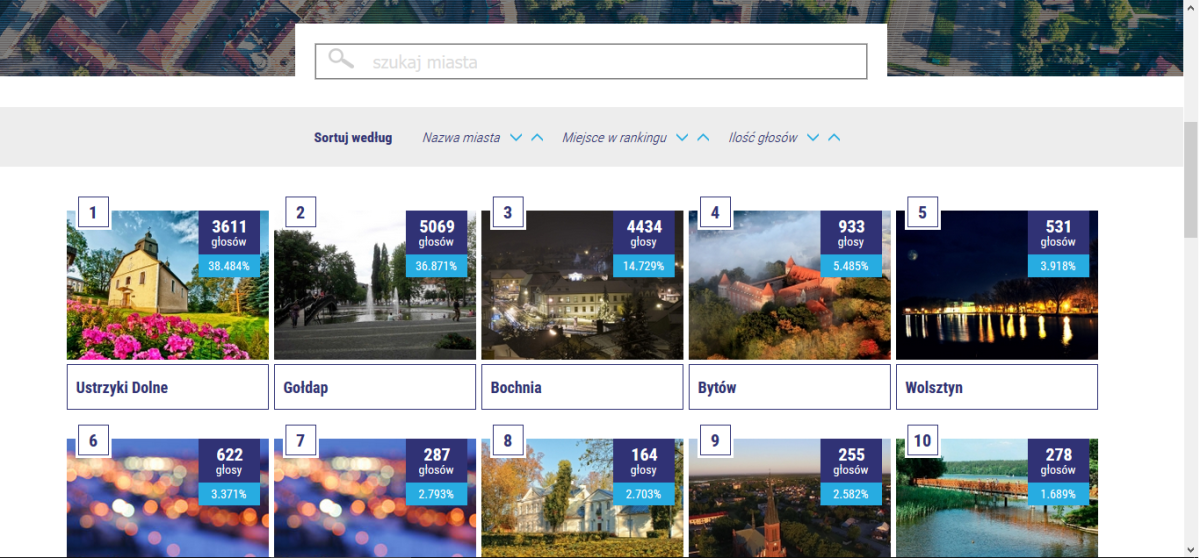Sort vote count with down chevron
This screenshot has height=558, width=1200.
pos(813,138)
